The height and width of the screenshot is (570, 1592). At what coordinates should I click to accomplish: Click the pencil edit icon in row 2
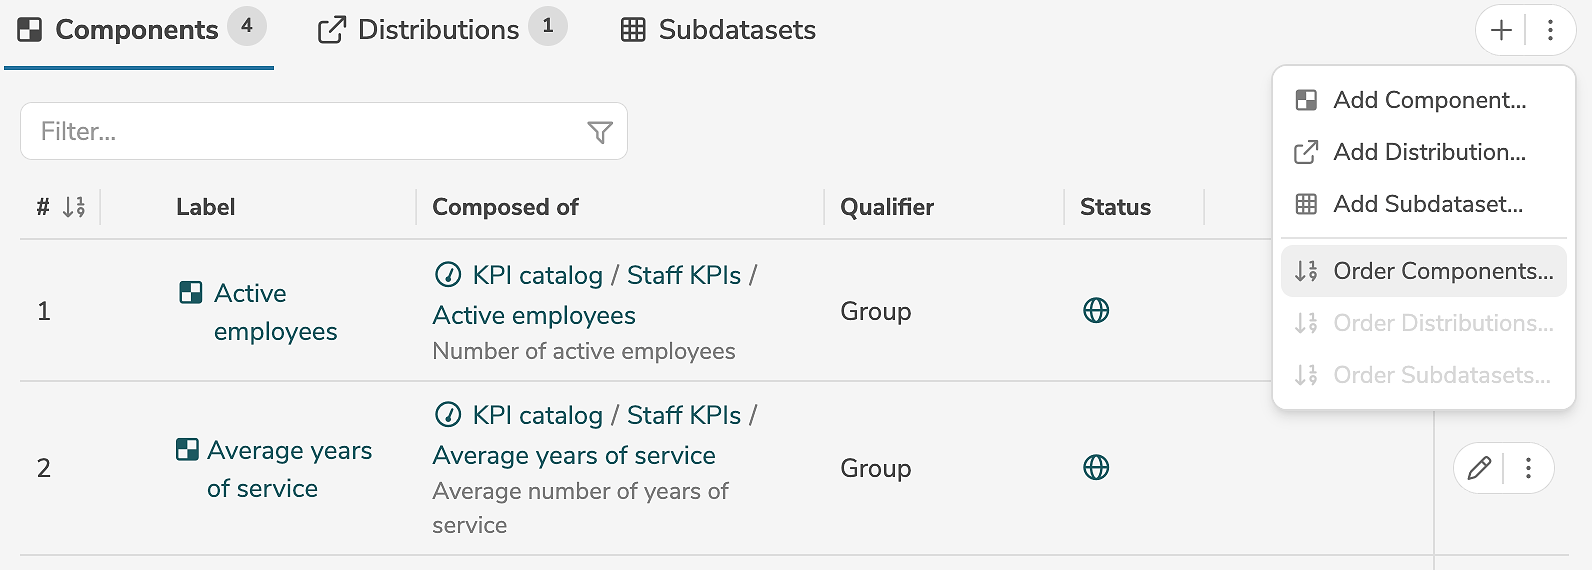point(1479,468)
